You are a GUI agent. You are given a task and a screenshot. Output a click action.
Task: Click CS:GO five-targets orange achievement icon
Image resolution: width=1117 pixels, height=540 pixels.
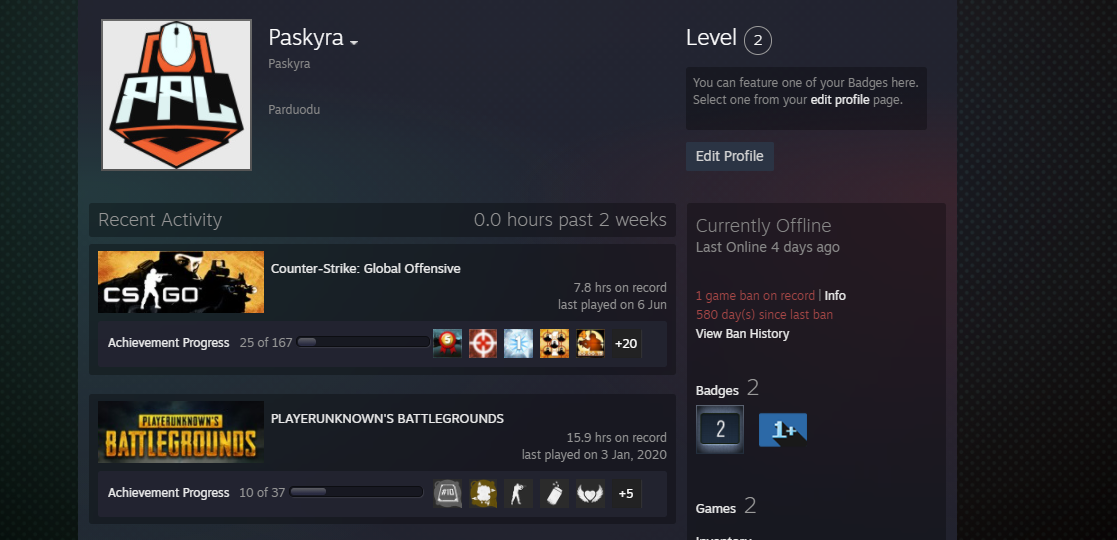point(554,343)
